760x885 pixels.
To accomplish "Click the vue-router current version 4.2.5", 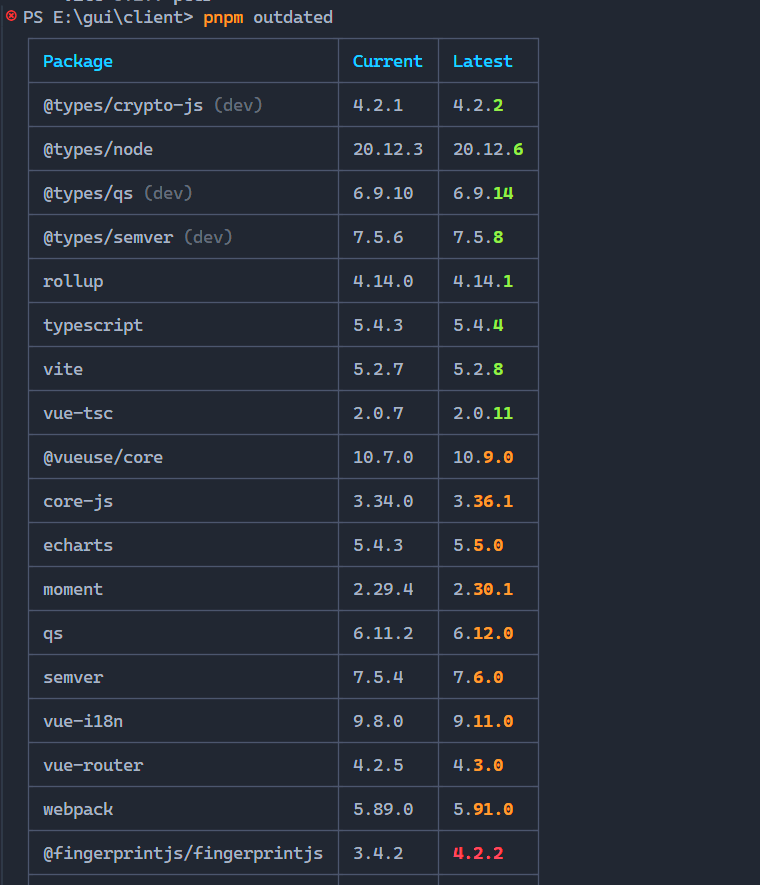I will pyautogui.click(x=378, y=765).
